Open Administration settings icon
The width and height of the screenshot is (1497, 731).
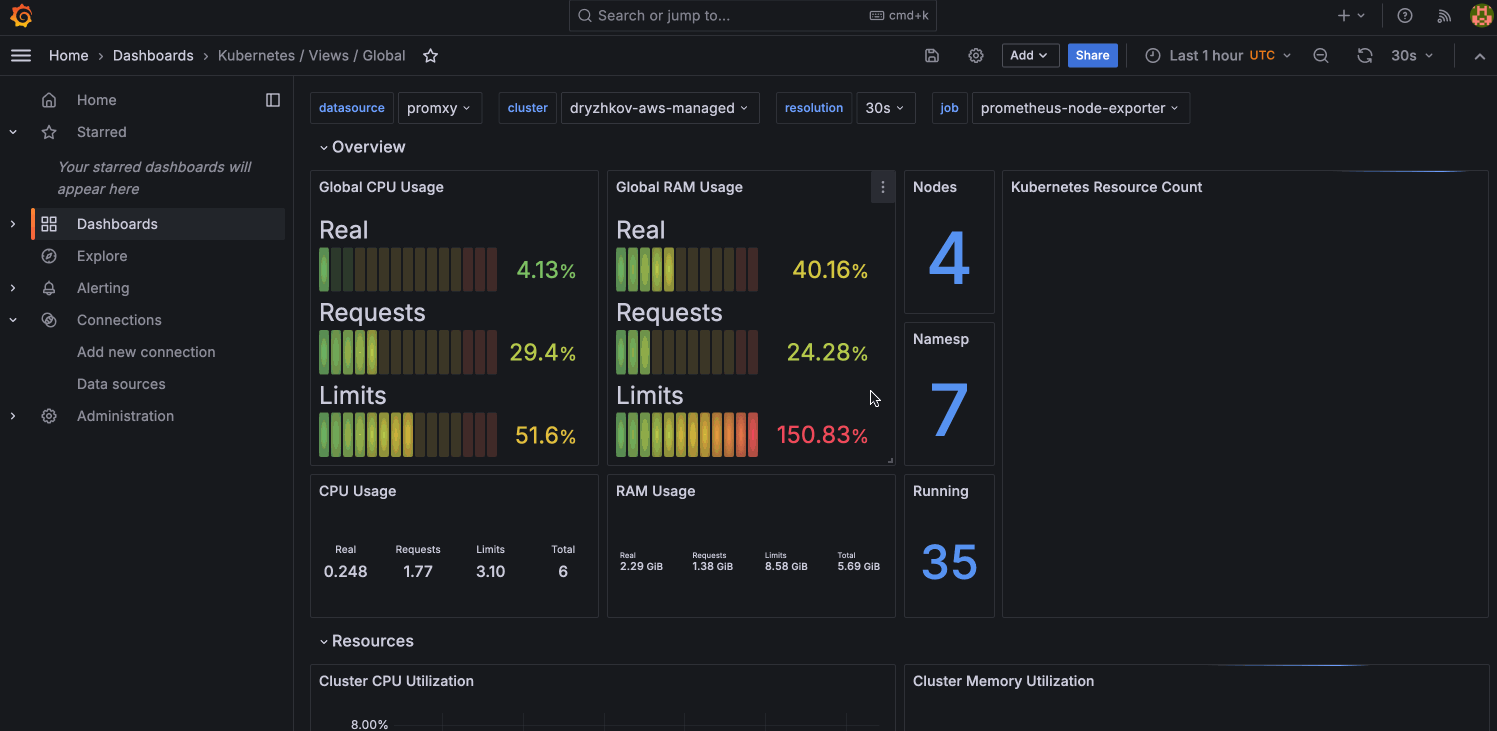coord(48,416)
